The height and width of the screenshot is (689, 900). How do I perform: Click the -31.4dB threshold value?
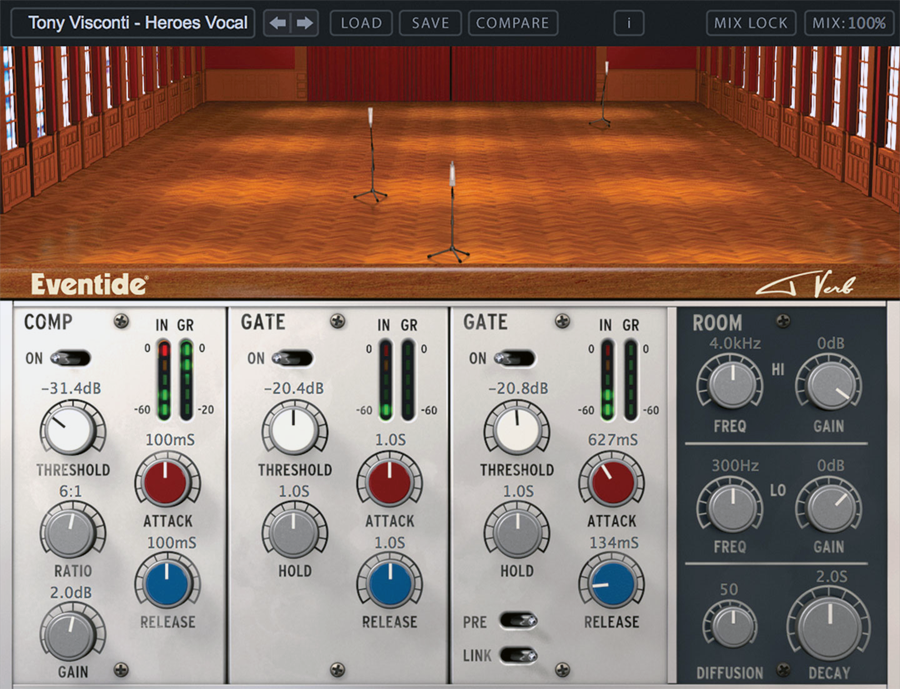(x=71, y=389)
